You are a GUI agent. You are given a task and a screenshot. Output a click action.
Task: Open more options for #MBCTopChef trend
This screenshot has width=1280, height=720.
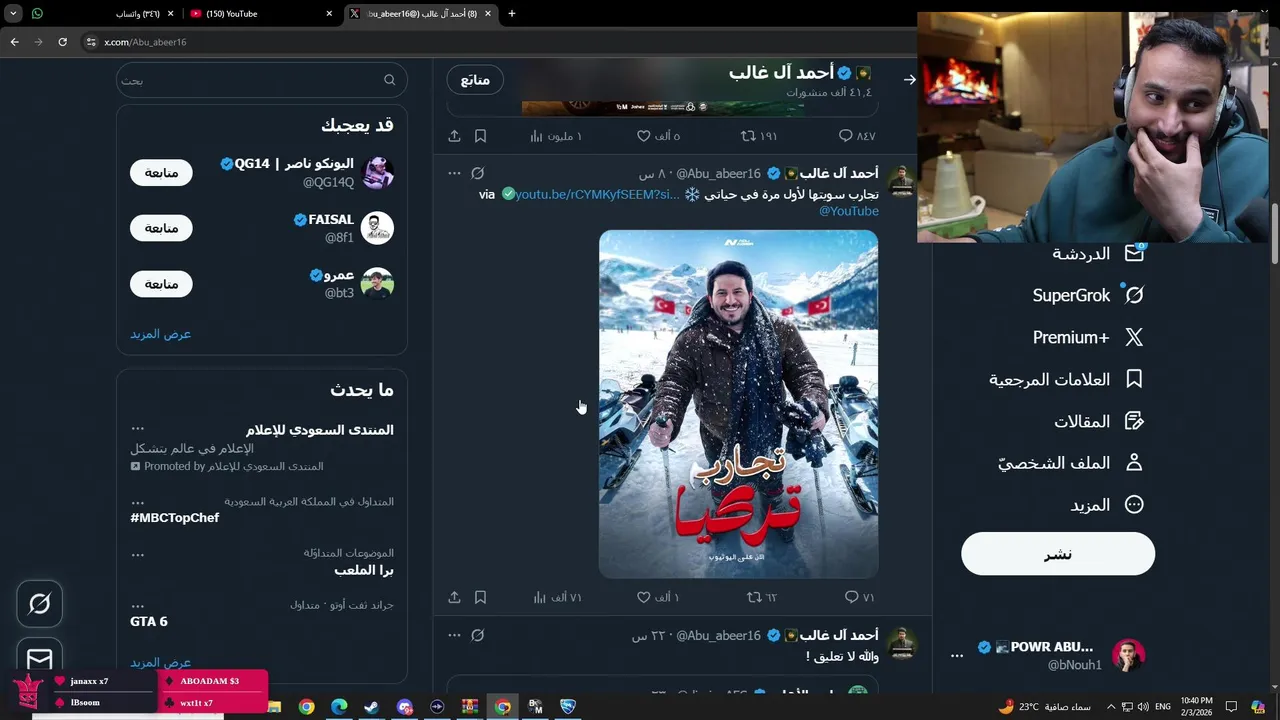point(138,502)
